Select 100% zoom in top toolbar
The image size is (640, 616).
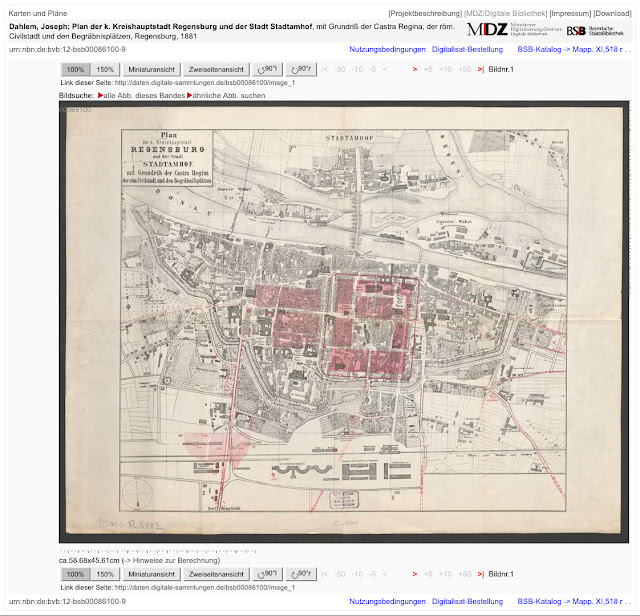(x=76, y=69)
